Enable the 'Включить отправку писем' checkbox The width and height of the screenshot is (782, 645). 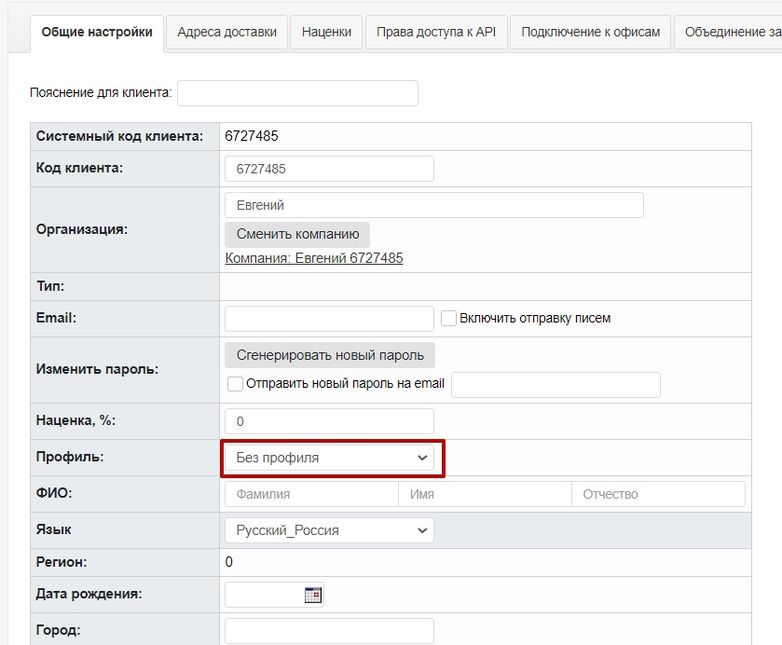[448, 318]
